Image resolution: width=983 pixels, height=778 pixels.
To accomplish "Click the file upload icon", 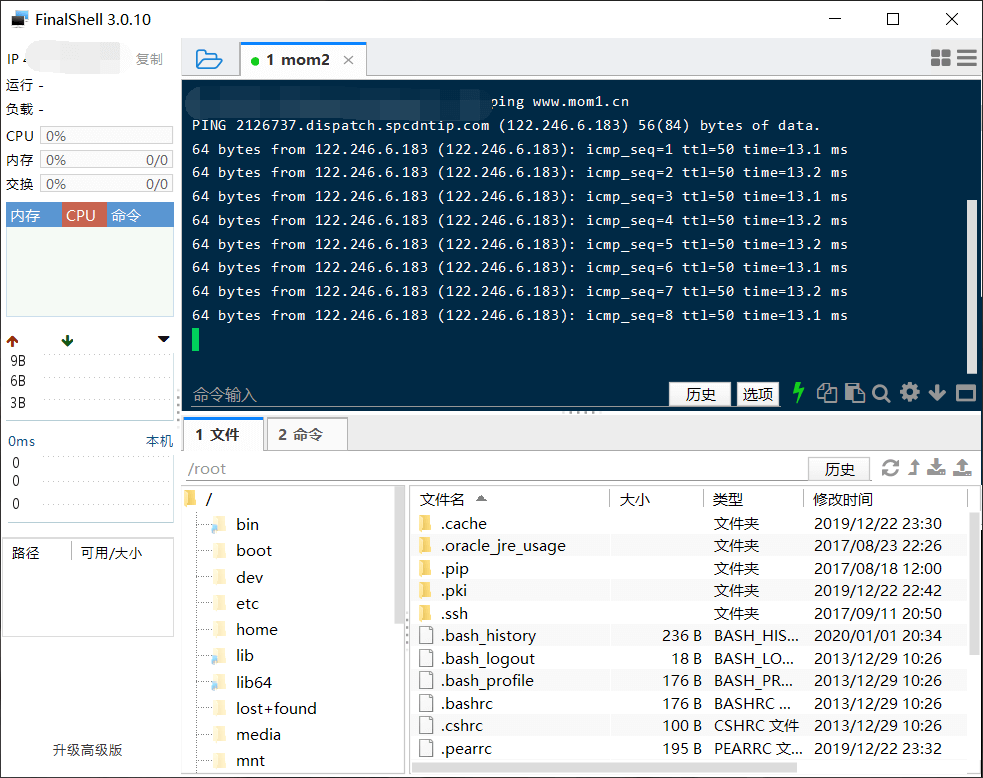I will click(x=962, y=468).
